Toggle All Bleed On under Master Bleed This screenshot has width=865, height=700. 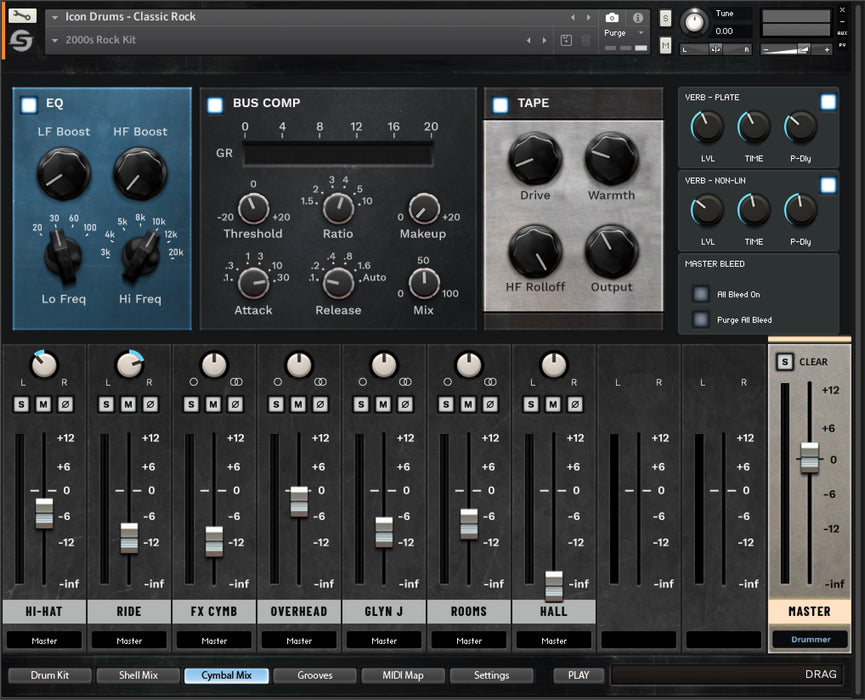pos(700,293)
